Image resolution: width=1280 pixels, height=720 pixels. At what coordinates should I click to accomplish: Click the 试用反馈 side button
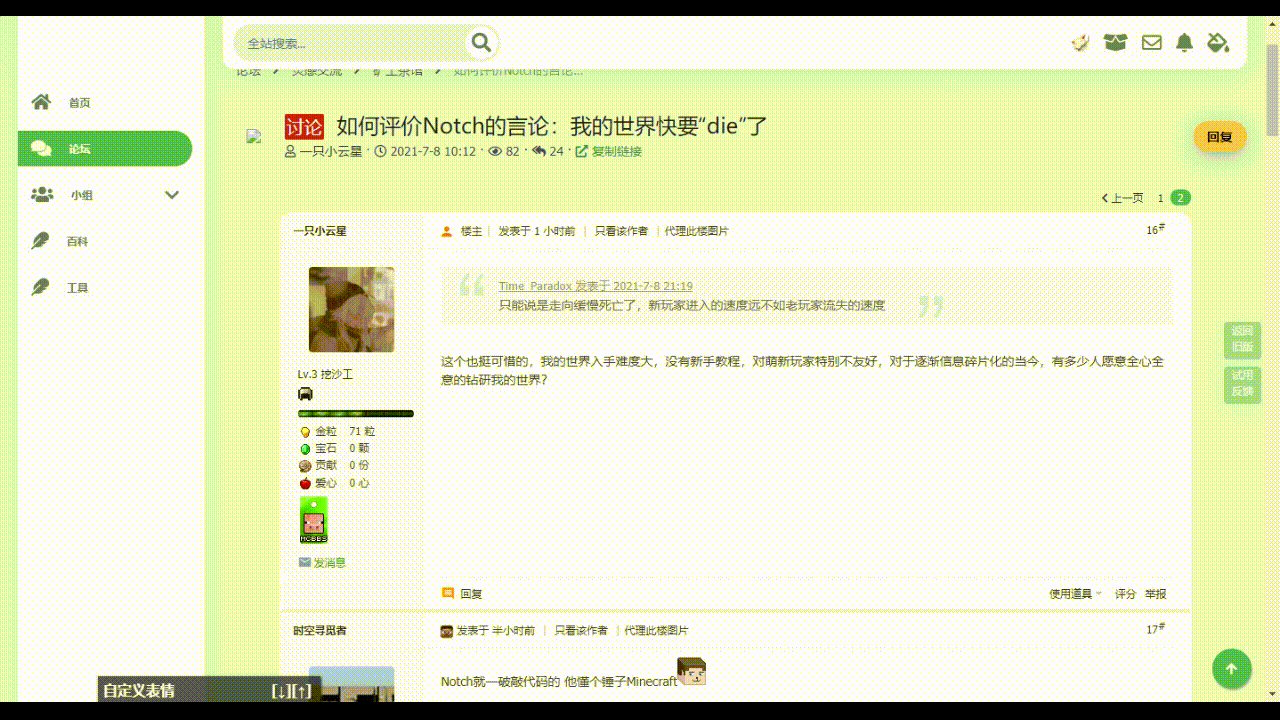(x=1242, y=384)
